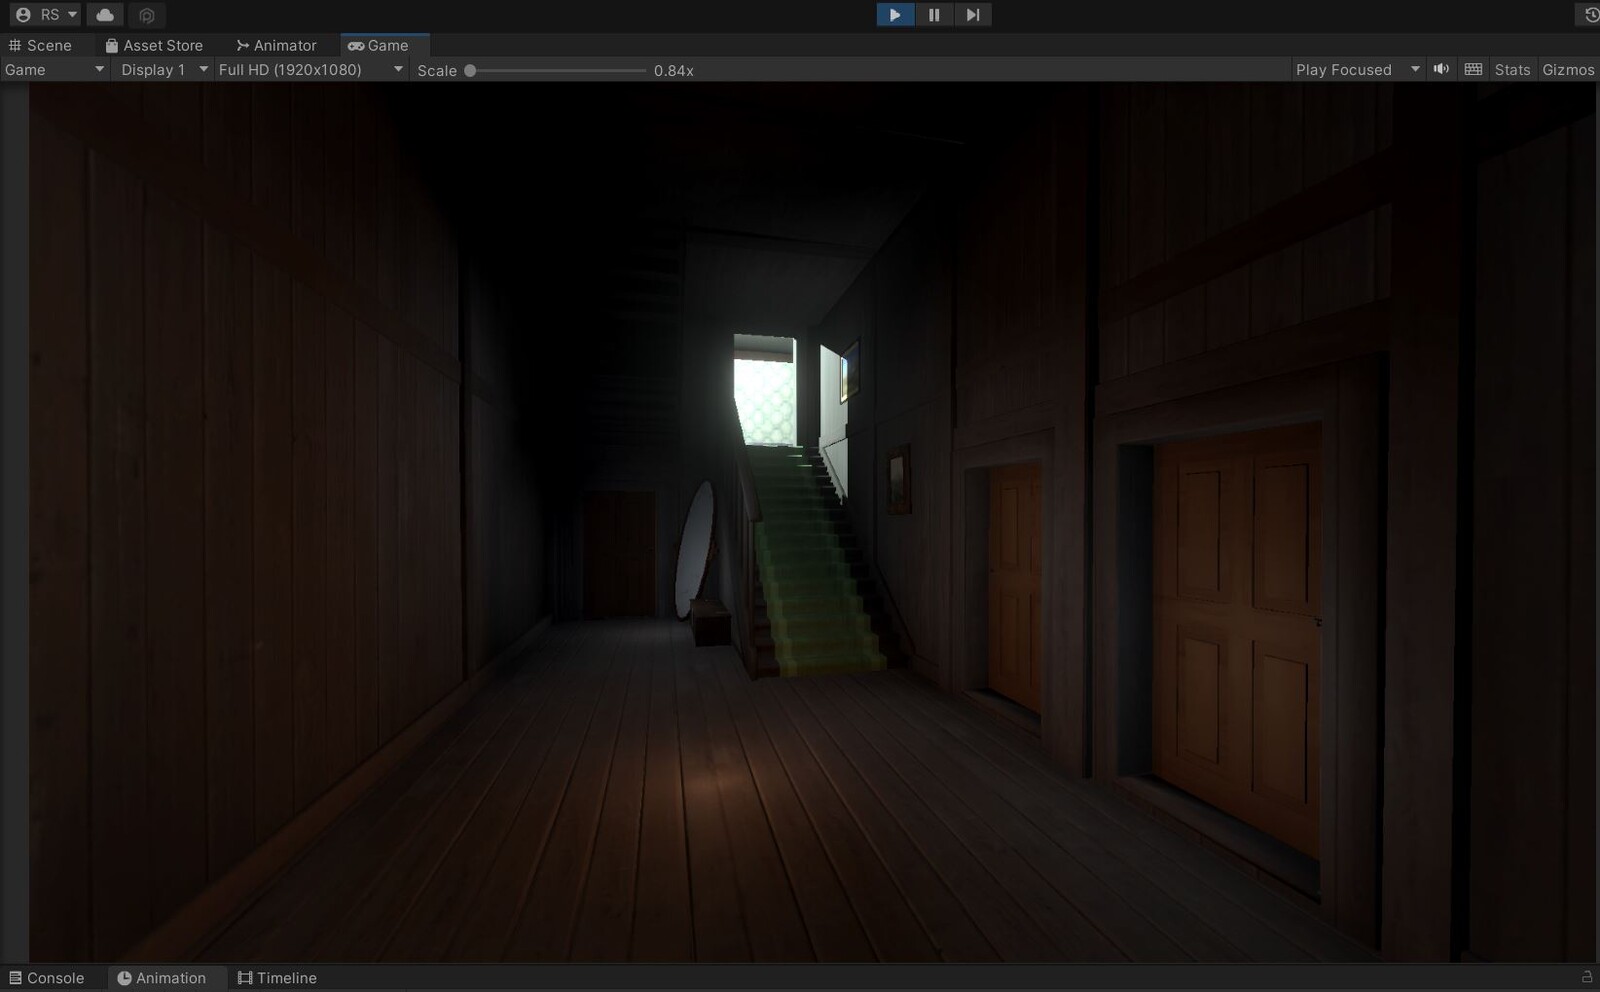Advance one frame with the Step button
The width and height of the screenshot is (1600, 992).
(973, 15)
